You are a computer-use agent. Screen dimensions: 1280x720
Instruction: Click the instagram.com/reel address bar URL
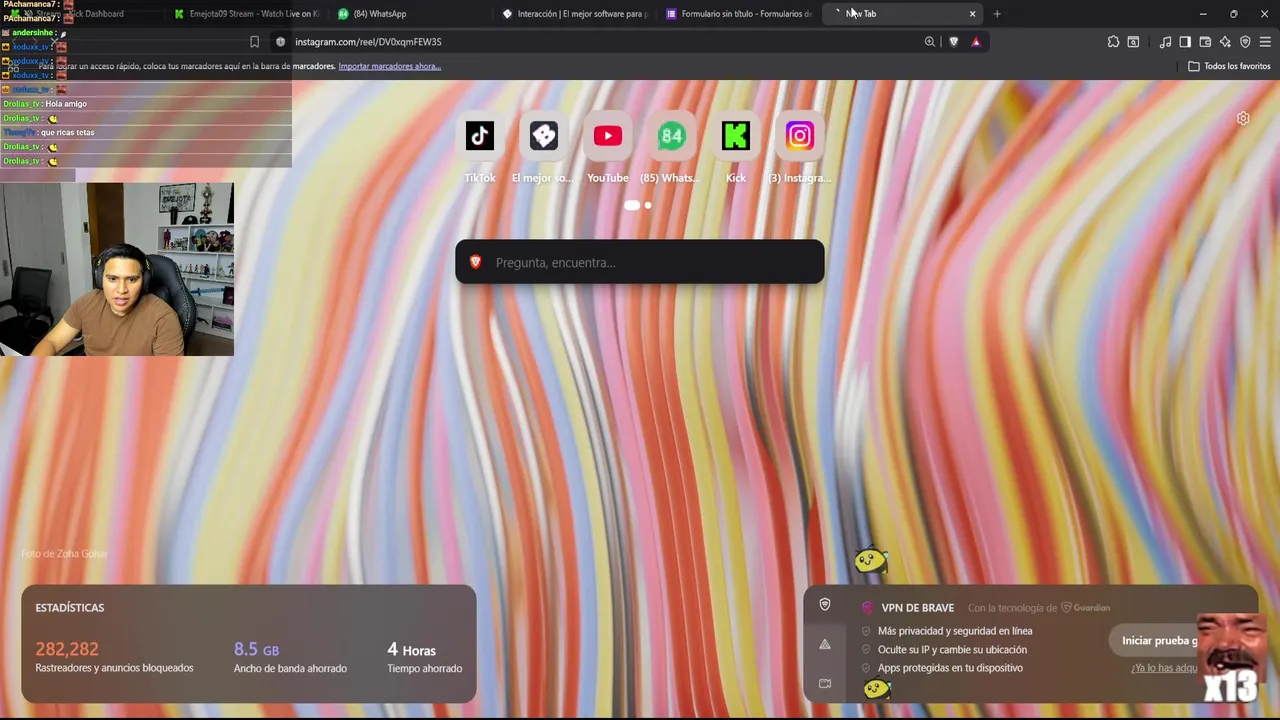pos(368,42)
